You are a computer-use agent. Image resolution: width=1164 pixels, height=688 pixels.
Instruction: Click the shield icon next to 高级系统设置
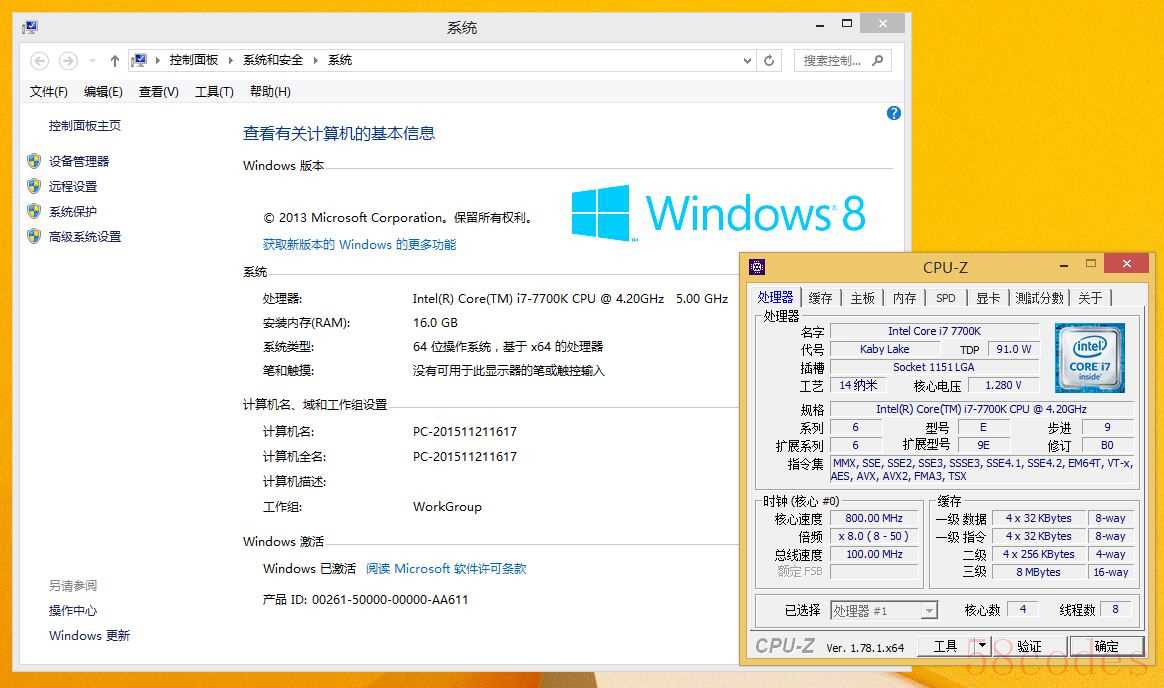click(x=33, y=237)
